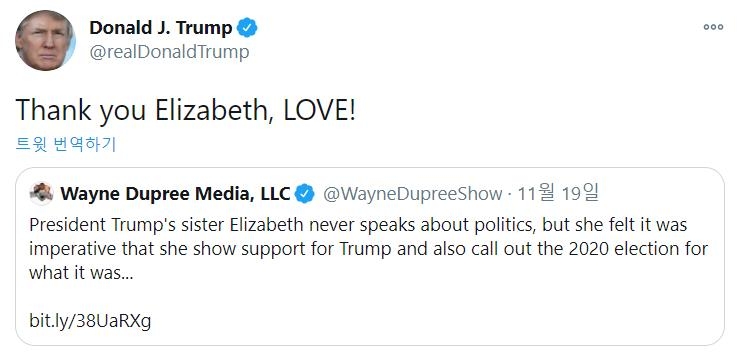Open the quoted tweet's body paragraph
The image size is (738, 361).
369,249
